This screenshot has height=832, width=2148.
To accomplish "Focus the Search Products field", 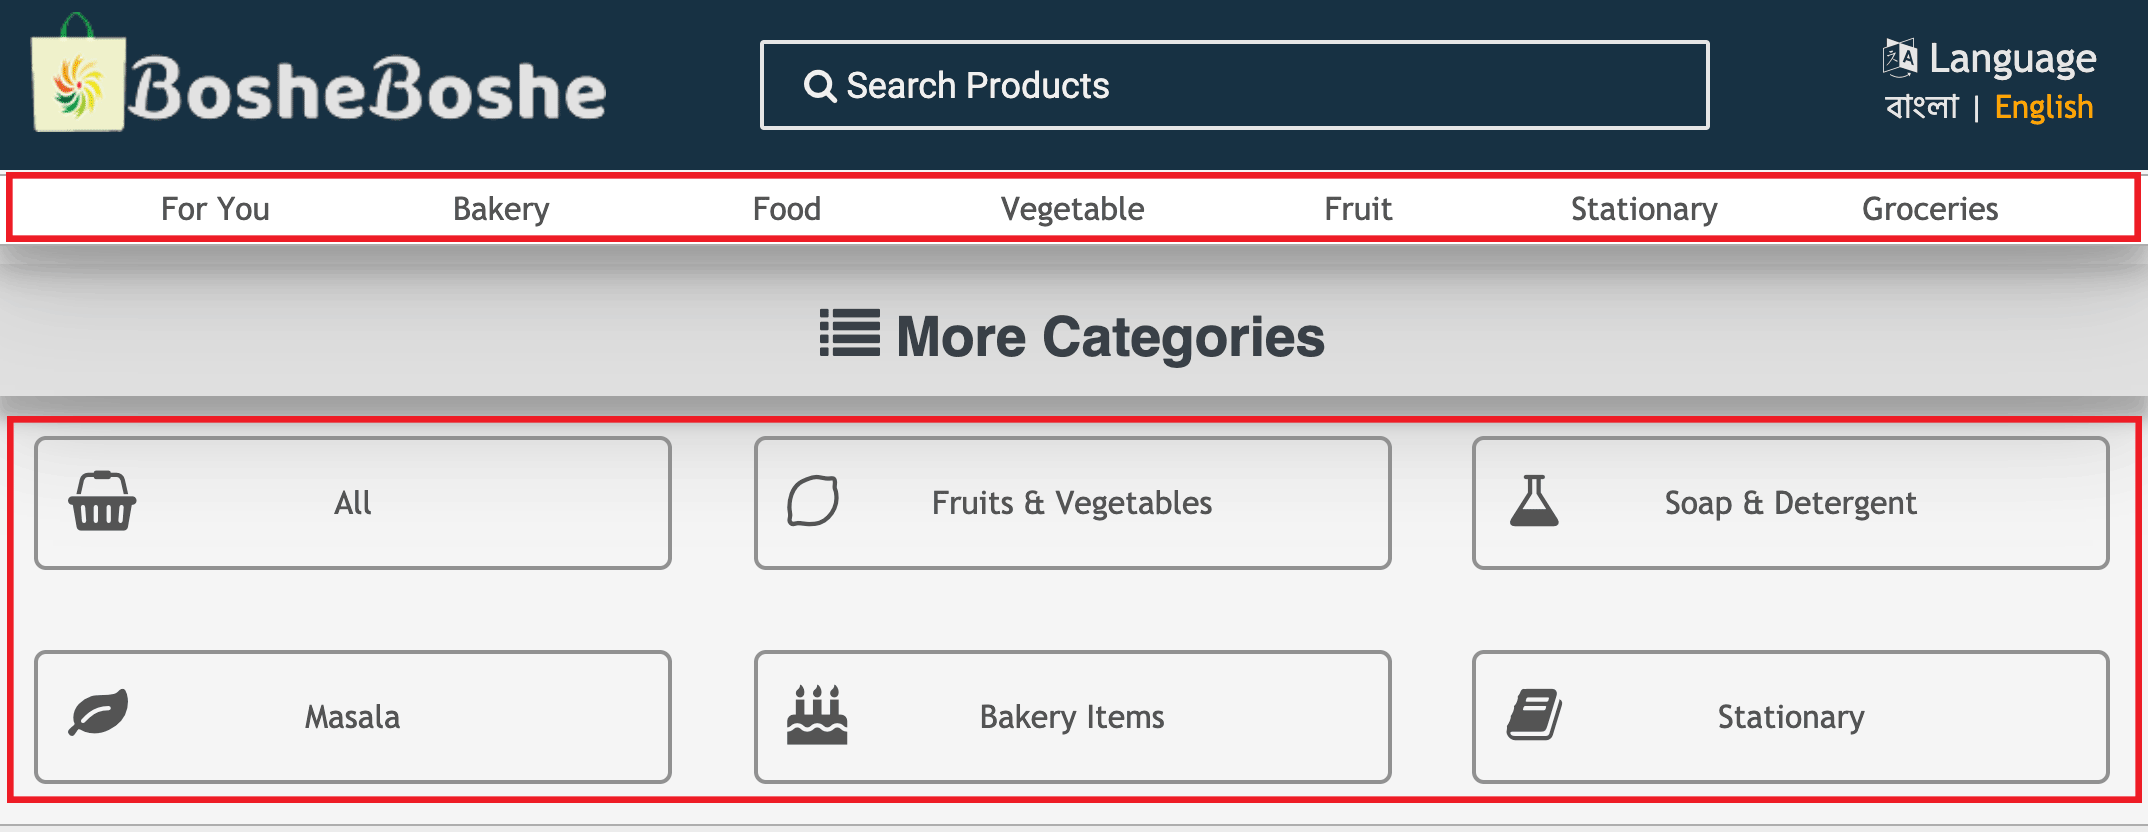I will point(1234,85).
